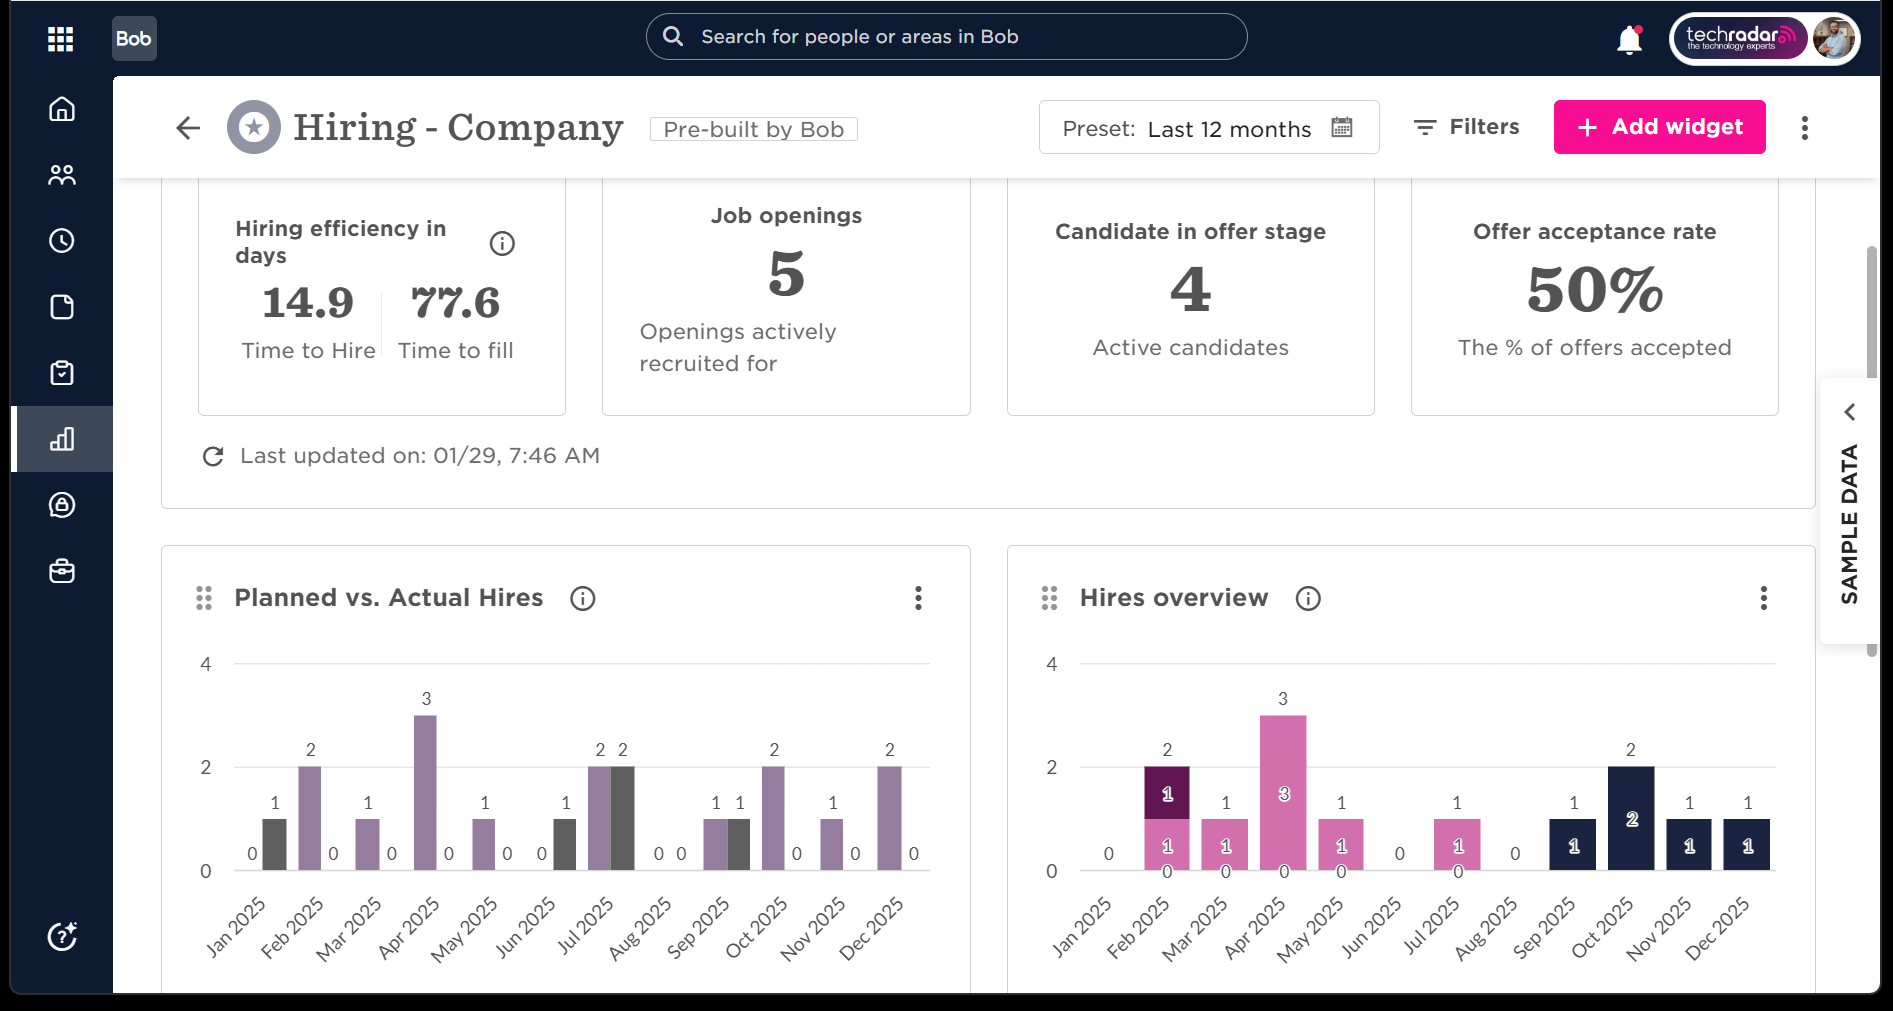Click the search people or areas field
The width and height of the screenshot is (1893, 1011).
coord(946,37)
